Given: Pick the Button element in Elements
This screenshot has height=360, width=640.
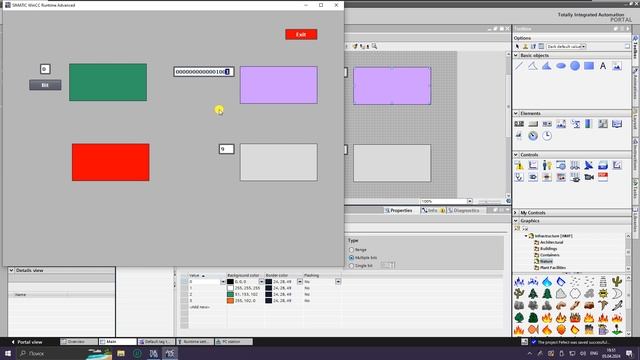Looking at the screenshot, I should click(533, 124).
